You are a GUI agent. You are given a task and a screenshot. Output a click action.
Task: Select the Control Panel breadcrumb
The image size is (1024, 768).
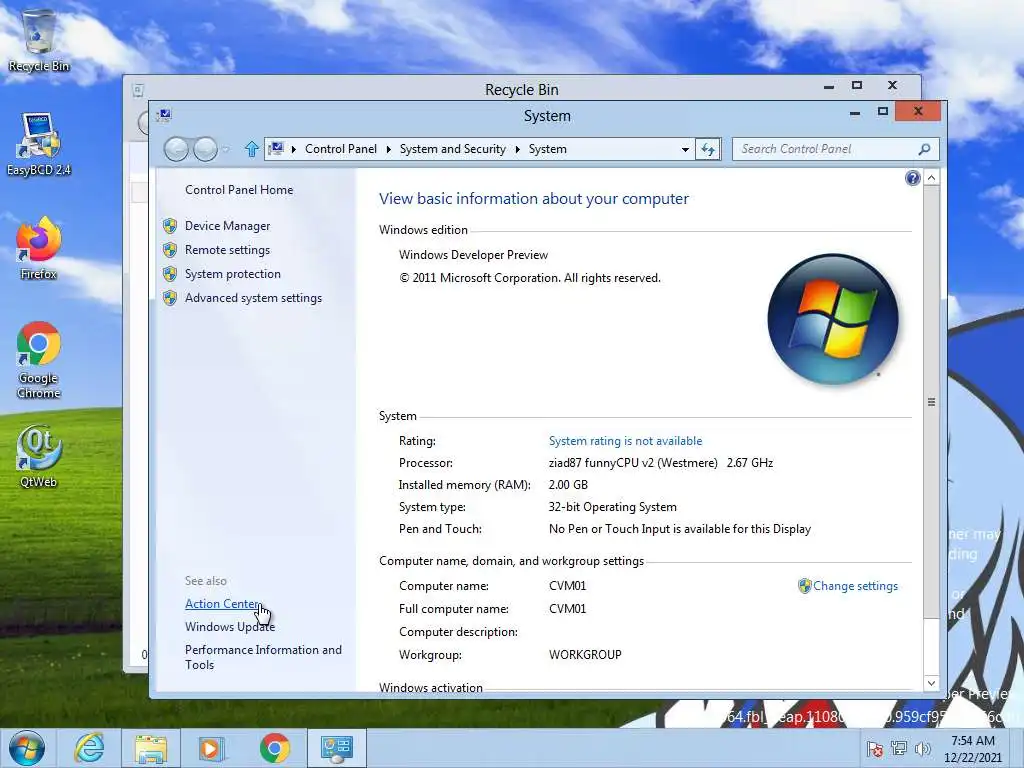coord(341,149)
